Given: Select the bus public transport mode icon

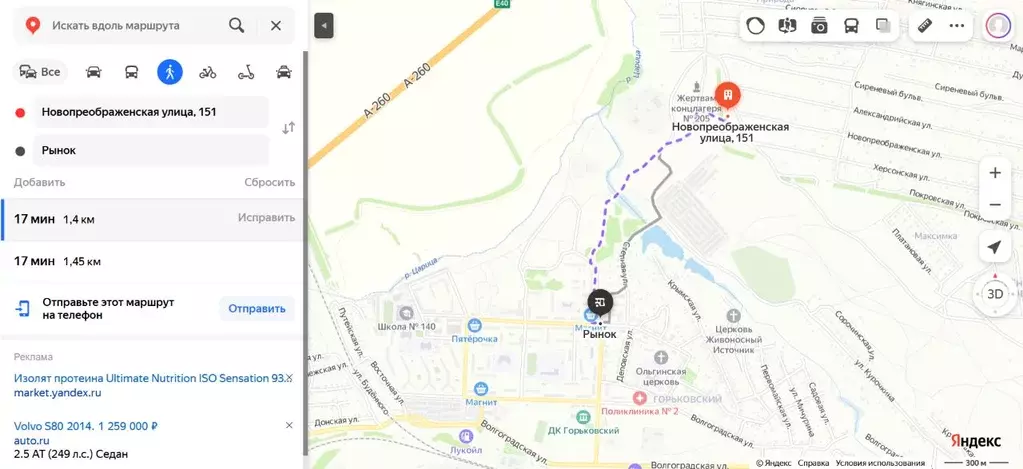Looking at the screenshot, I should point(132,72).
